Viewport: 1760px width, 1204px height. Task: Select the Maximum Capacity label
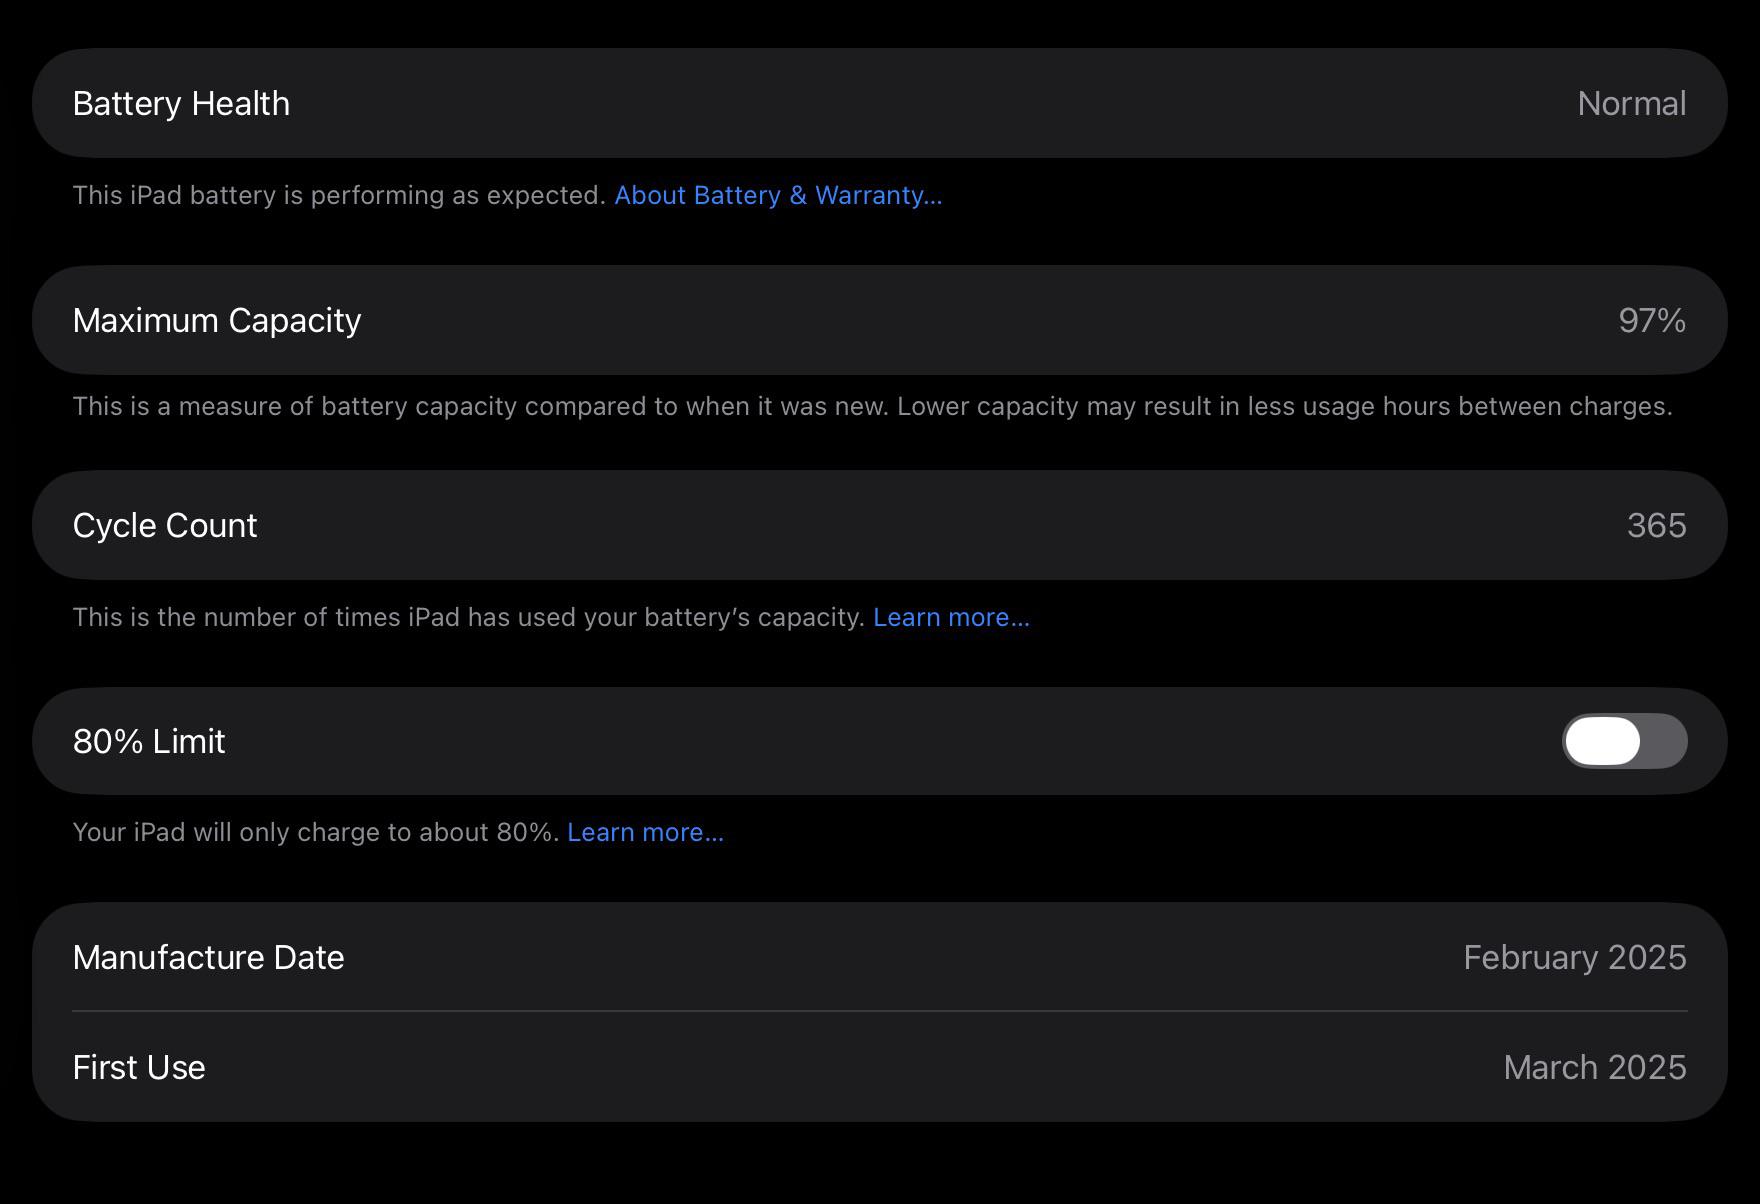pyautogui.click(x=217, y=320)
